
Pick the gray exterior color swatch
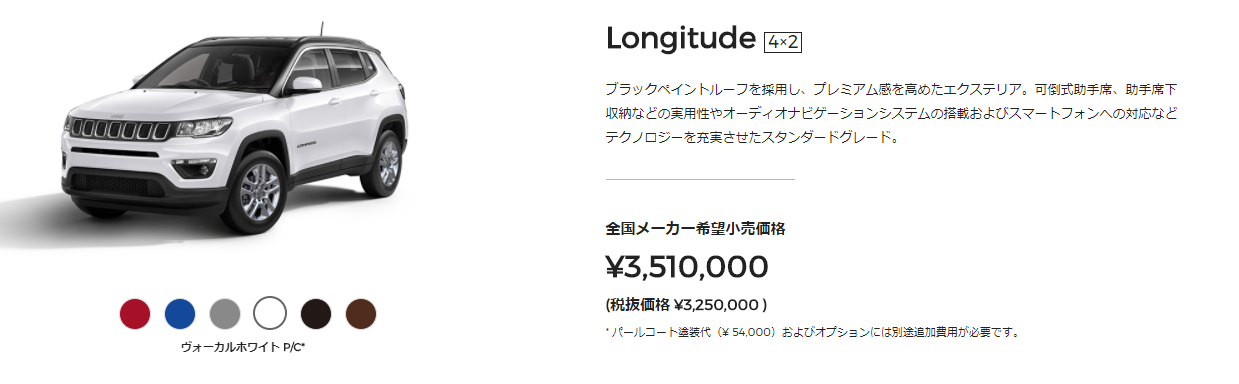tap(225, 313)
